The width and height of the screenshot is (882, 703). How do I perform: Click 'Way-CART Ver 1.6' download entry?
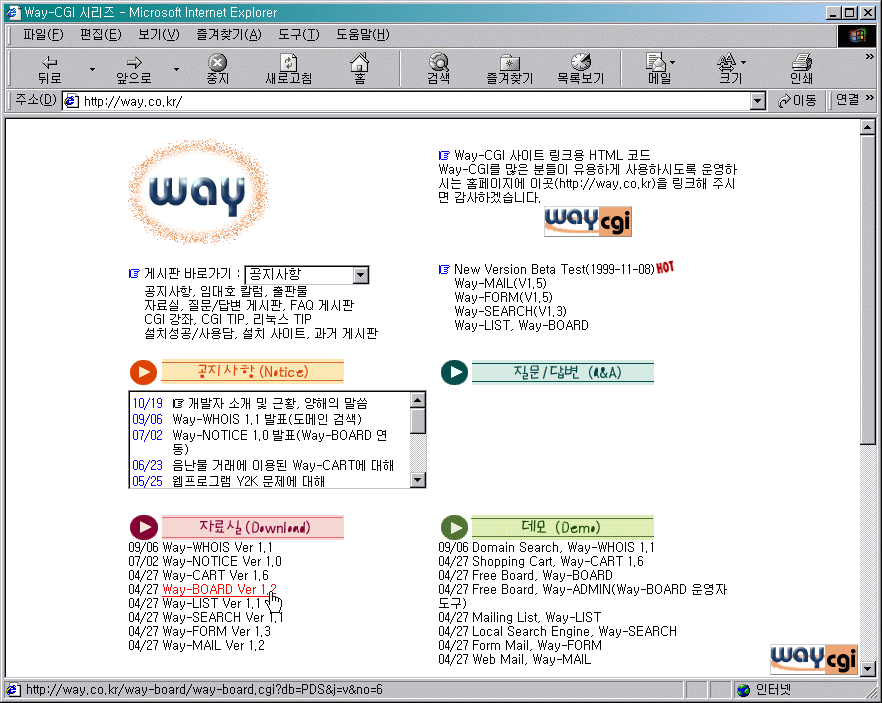pyautogui.click(x=215, y=575)
